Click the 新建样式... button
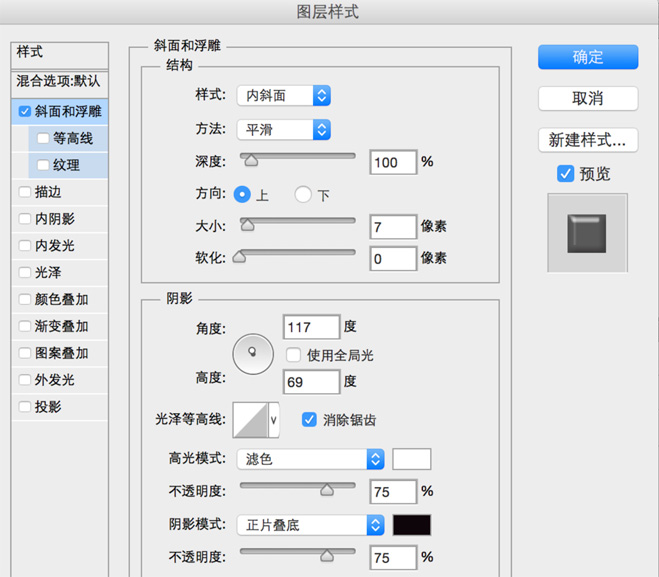 click(587, 139)
